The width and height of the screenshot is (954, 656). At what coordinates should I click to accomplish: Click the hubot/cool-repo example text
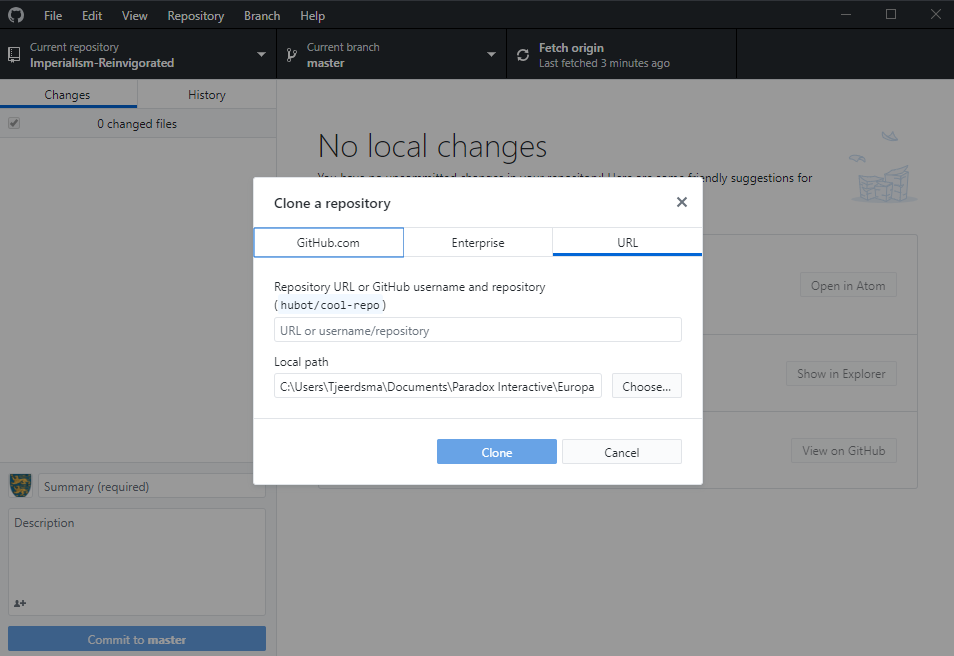[x=330, y=305]
